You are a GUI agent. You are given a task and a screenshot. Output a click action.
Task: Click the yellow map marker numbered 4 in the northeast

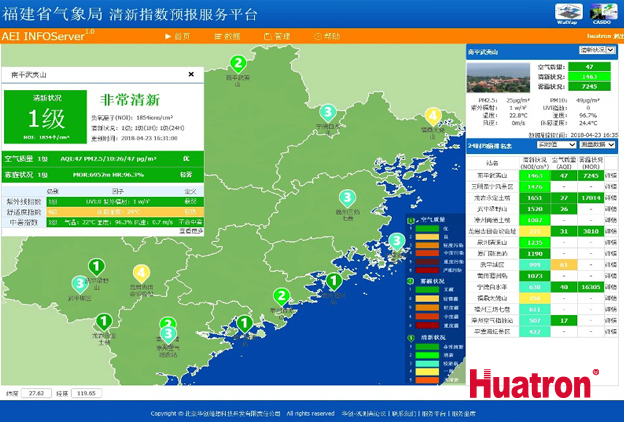432,115
